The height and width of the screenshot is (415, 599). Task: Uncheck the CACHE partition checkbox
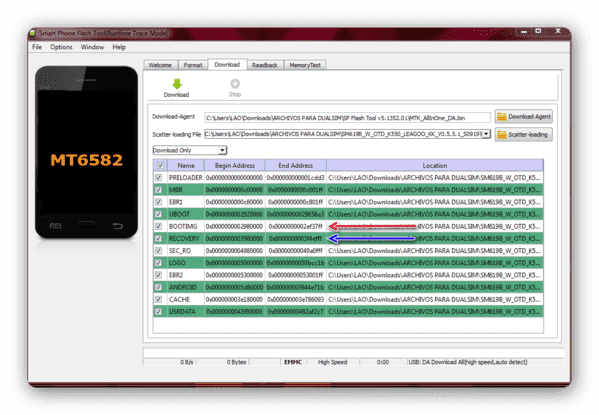point(159,299)
